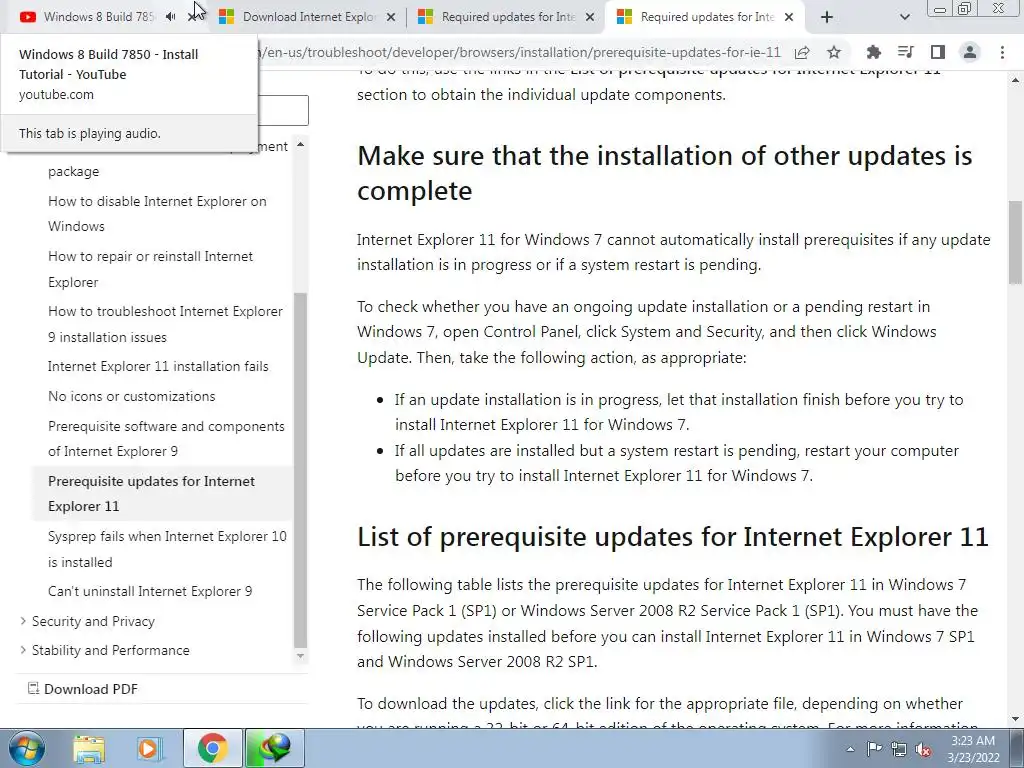Toggle the side panel icon
The width and height of the screenshot is (1024, 768).
coord(938,52)
